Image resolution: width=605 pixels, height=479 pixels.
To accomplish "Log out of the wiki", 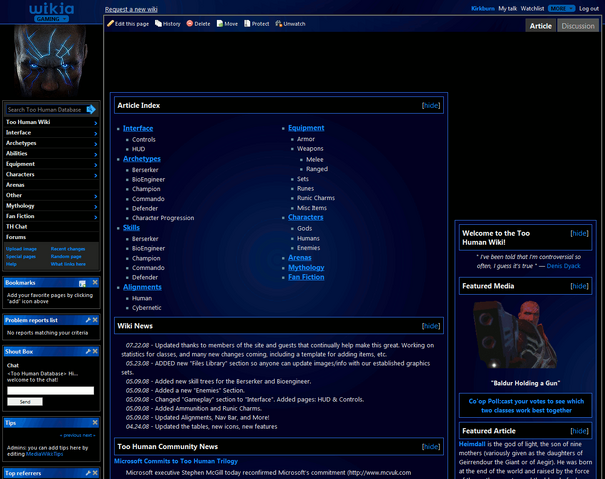I will [x=589, y=8].
